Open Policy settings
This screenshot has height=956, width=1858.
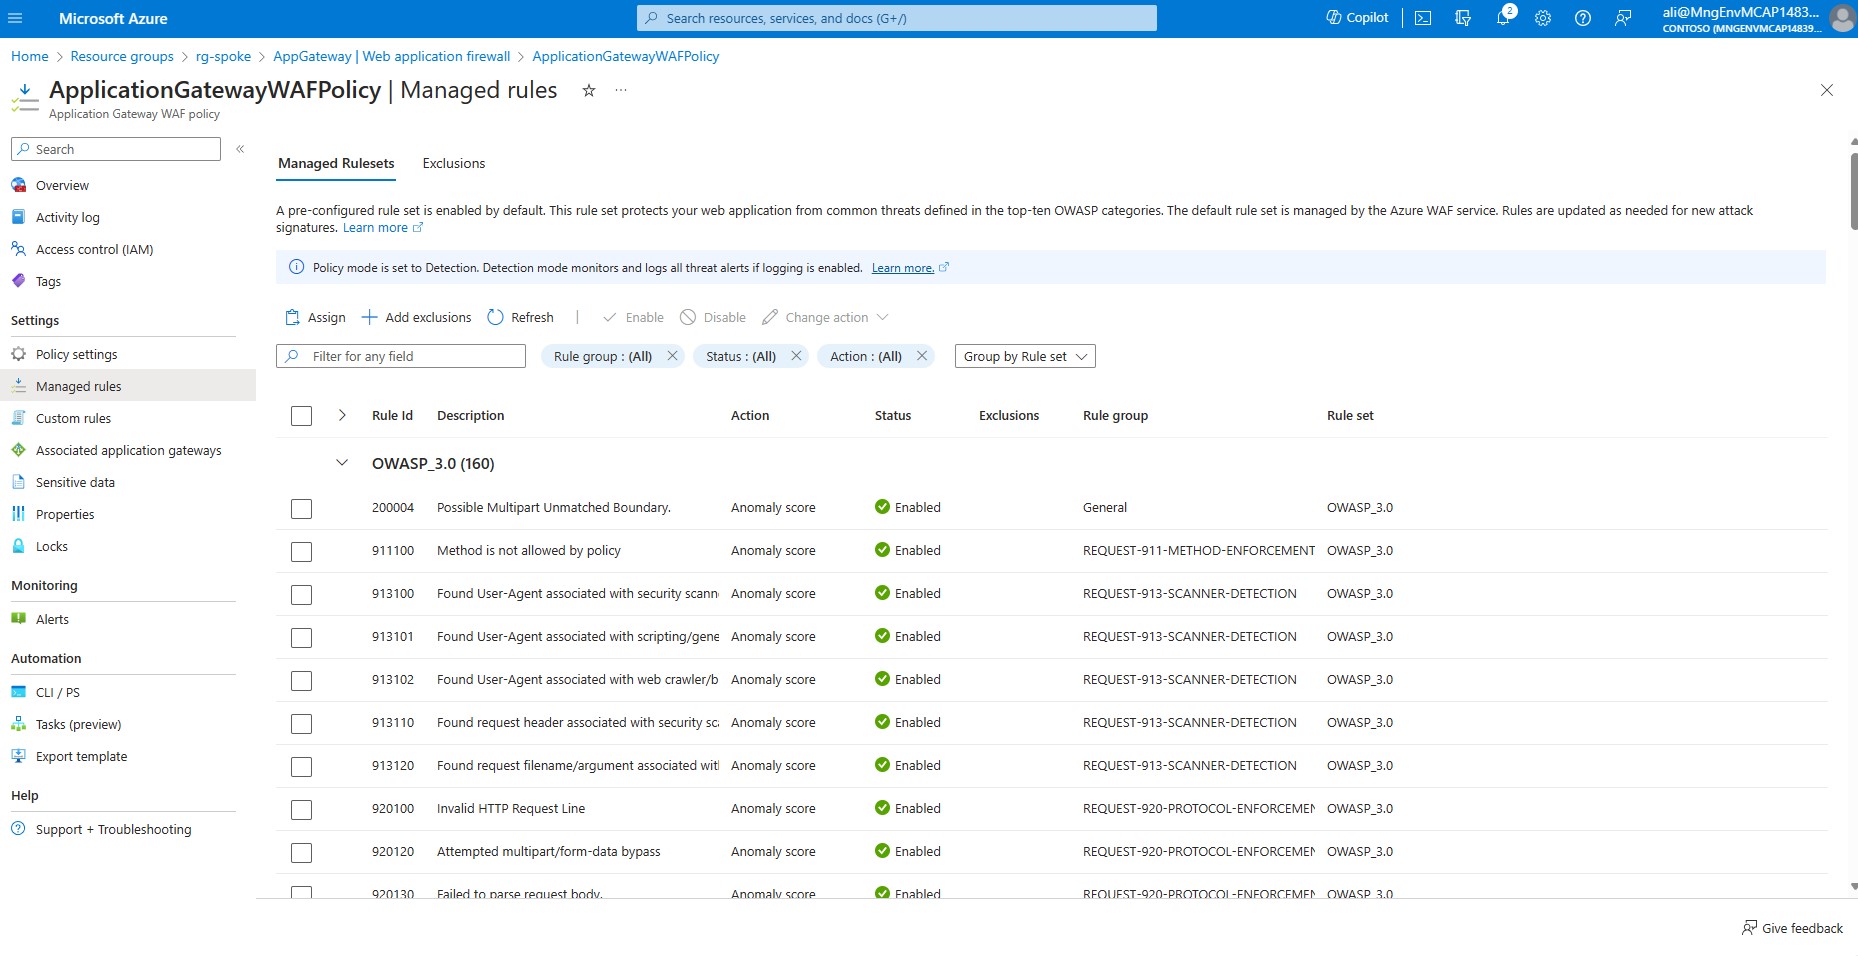point(76,354)
